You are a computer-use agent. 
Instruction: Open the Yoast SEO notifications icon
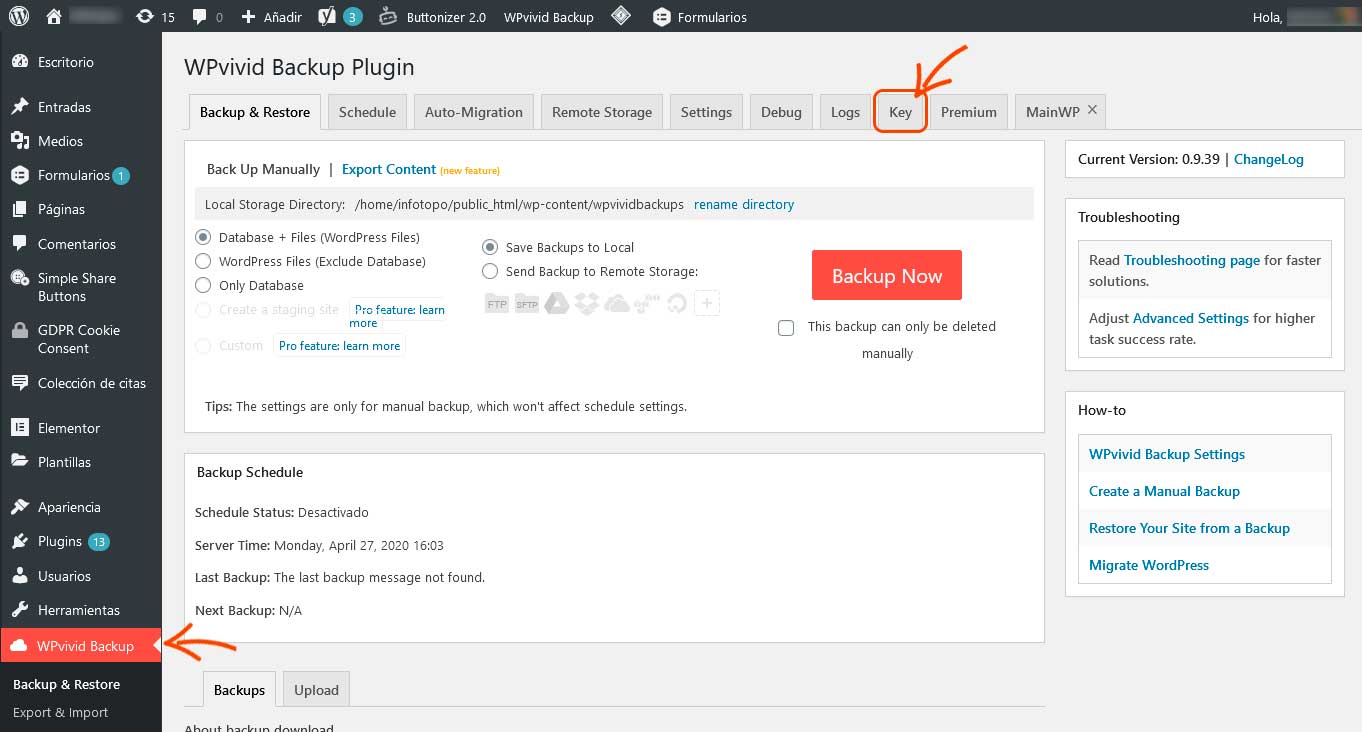click(x=327, y=17)
